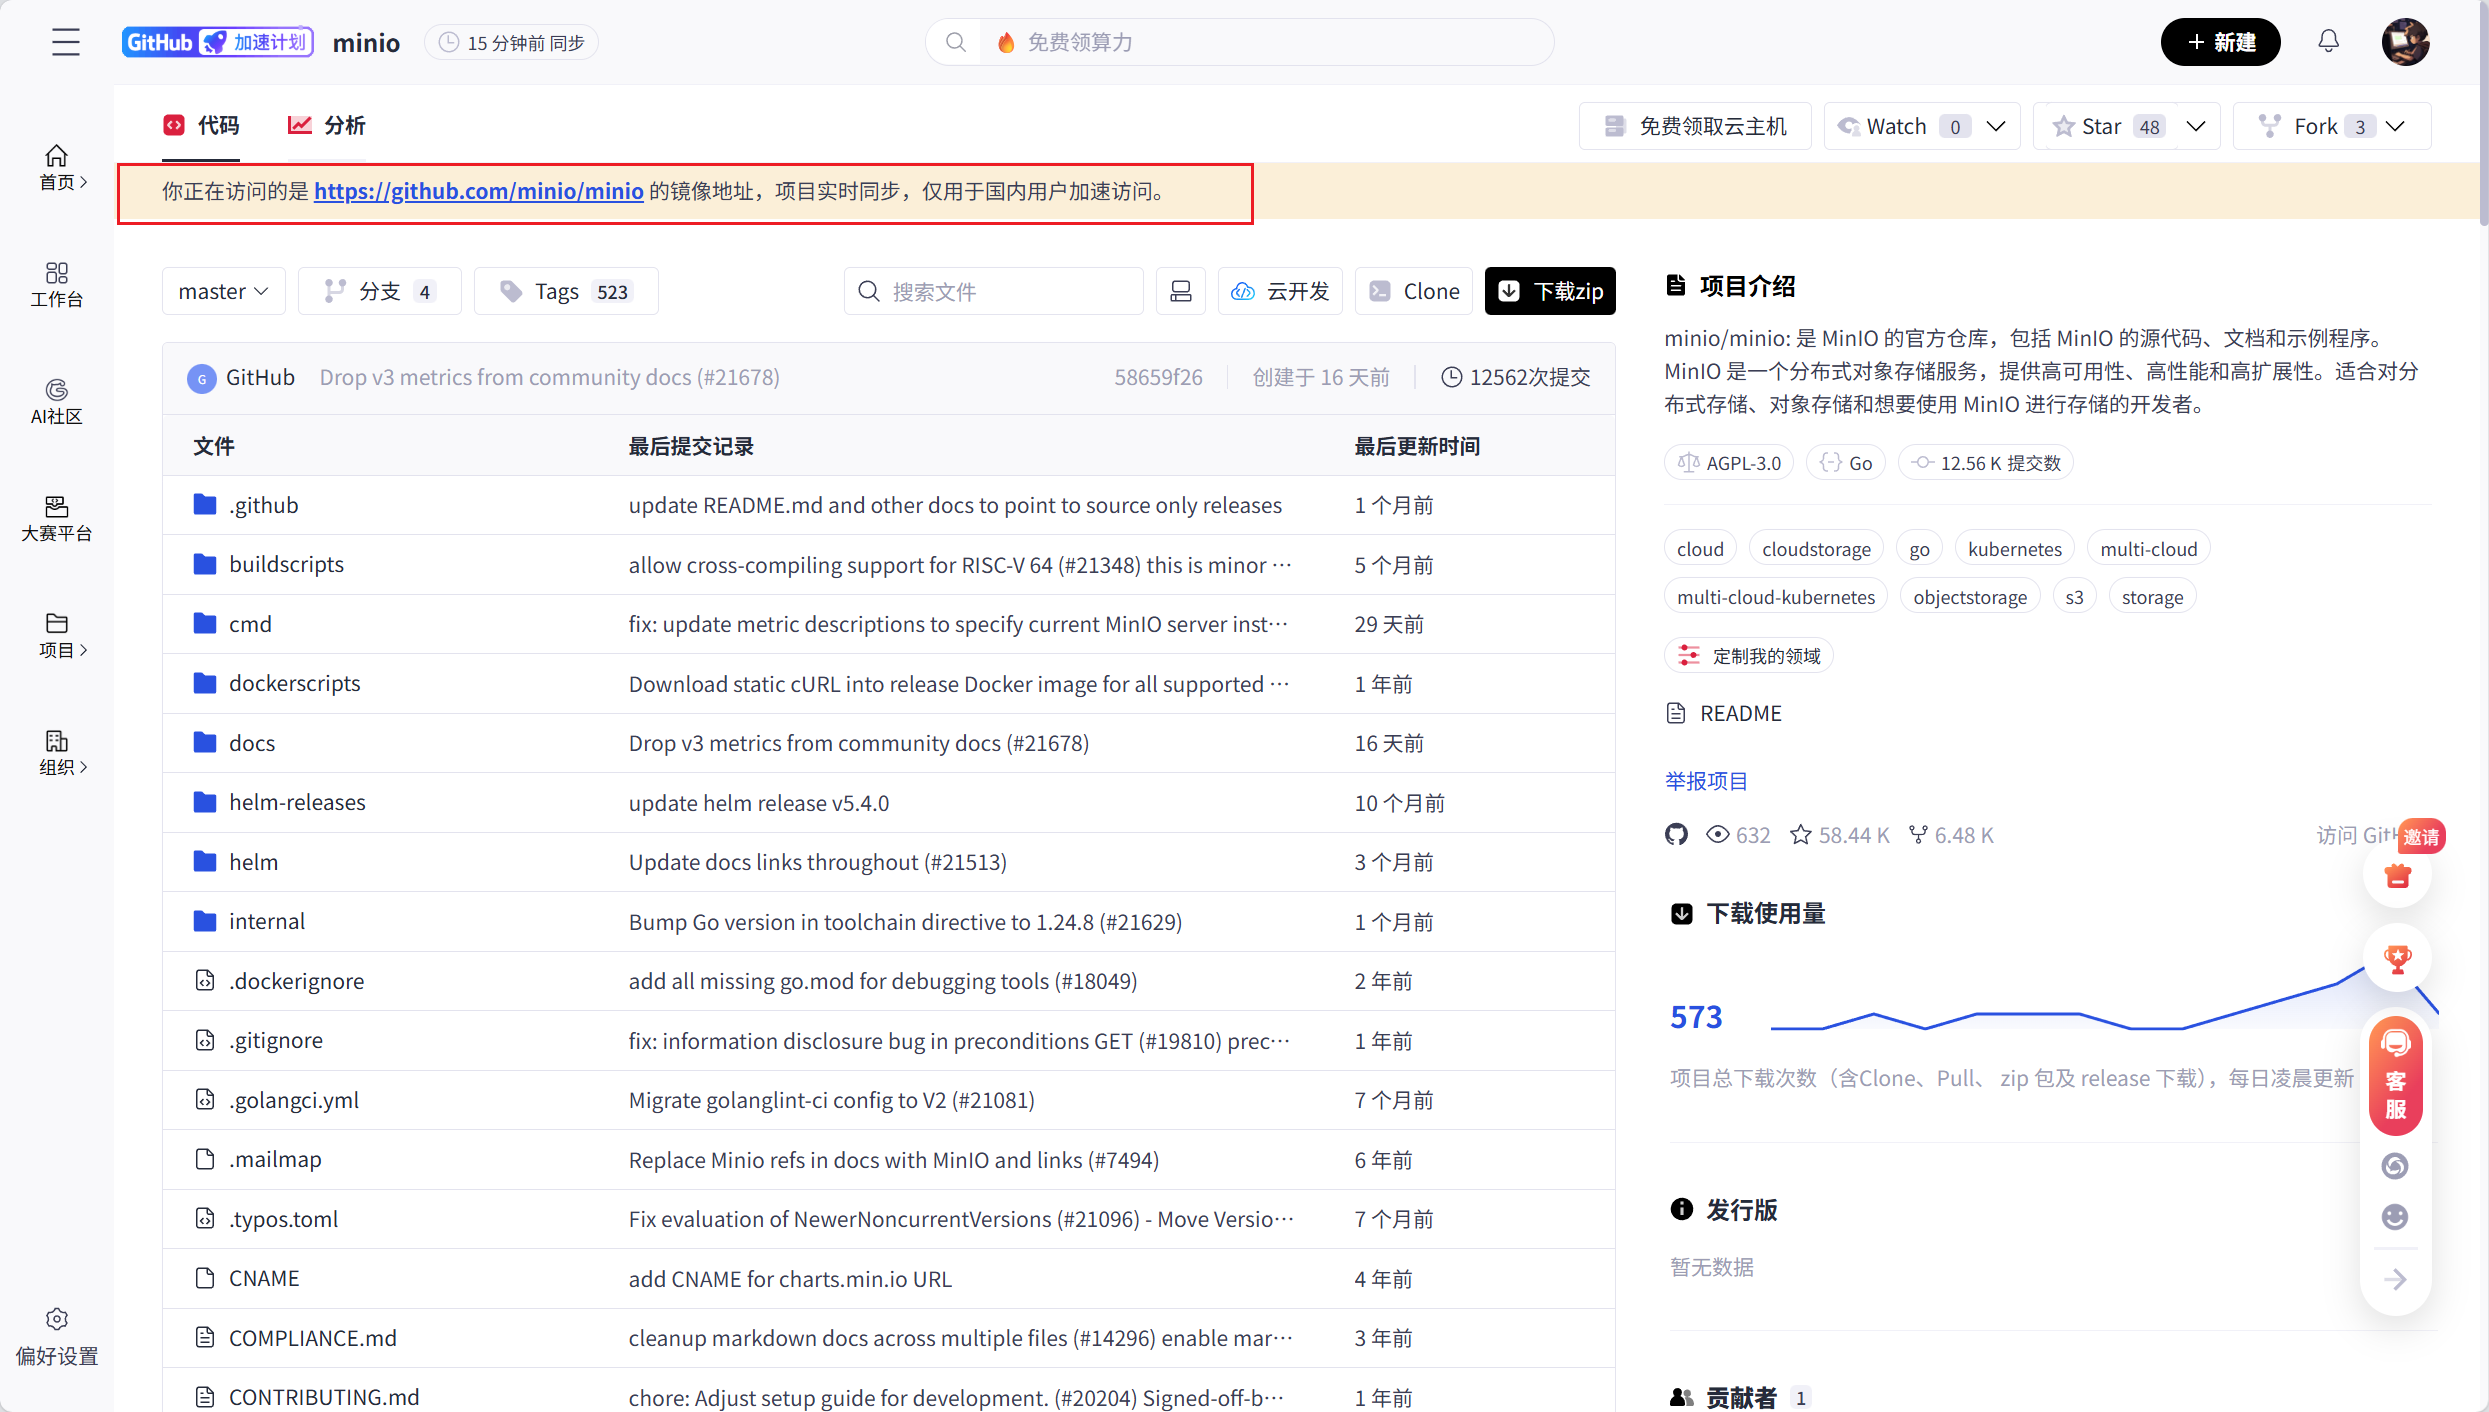
Task: Star the minio repository
Action: pos(2098,125)
